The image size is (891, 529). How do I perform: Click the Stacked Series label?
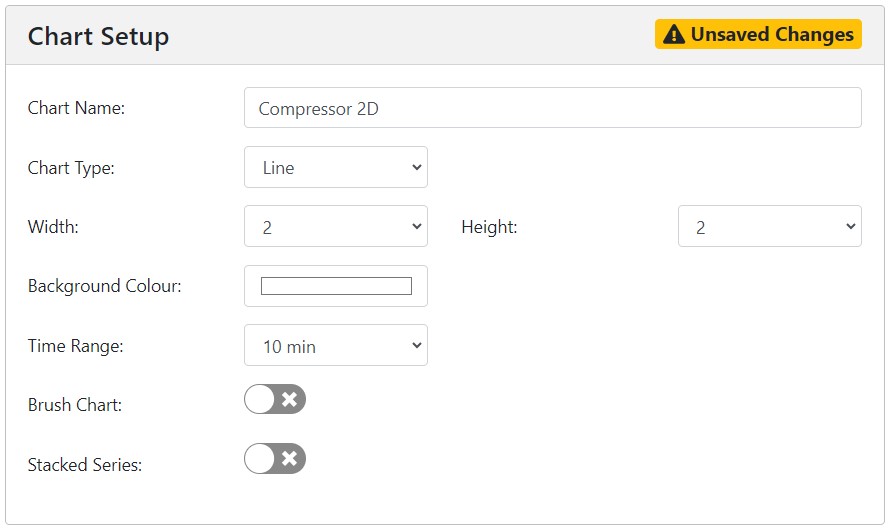[85, 465]
